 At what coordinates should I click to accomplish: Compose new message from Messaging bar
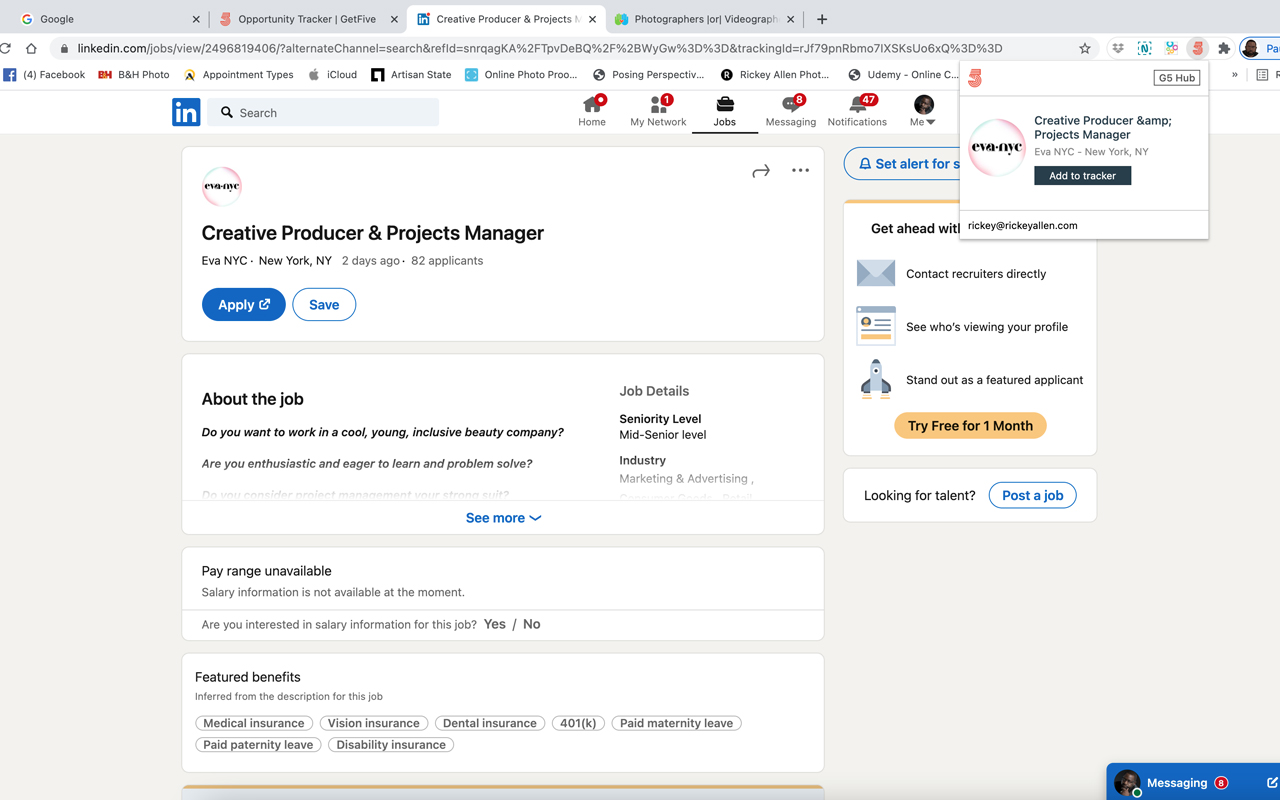point(1272,782)
